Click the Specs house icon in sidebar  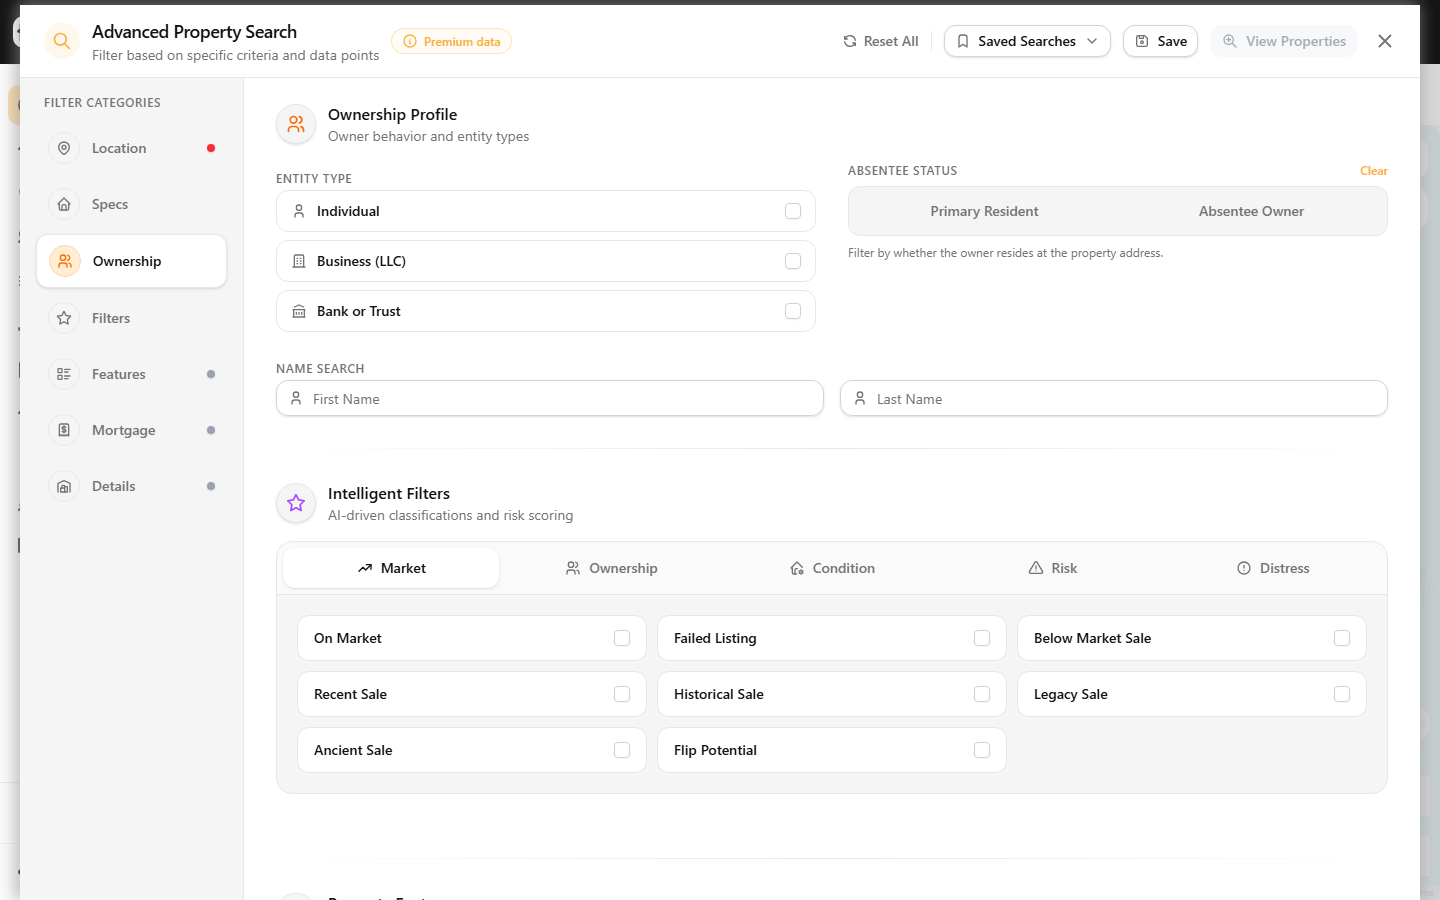64,204
